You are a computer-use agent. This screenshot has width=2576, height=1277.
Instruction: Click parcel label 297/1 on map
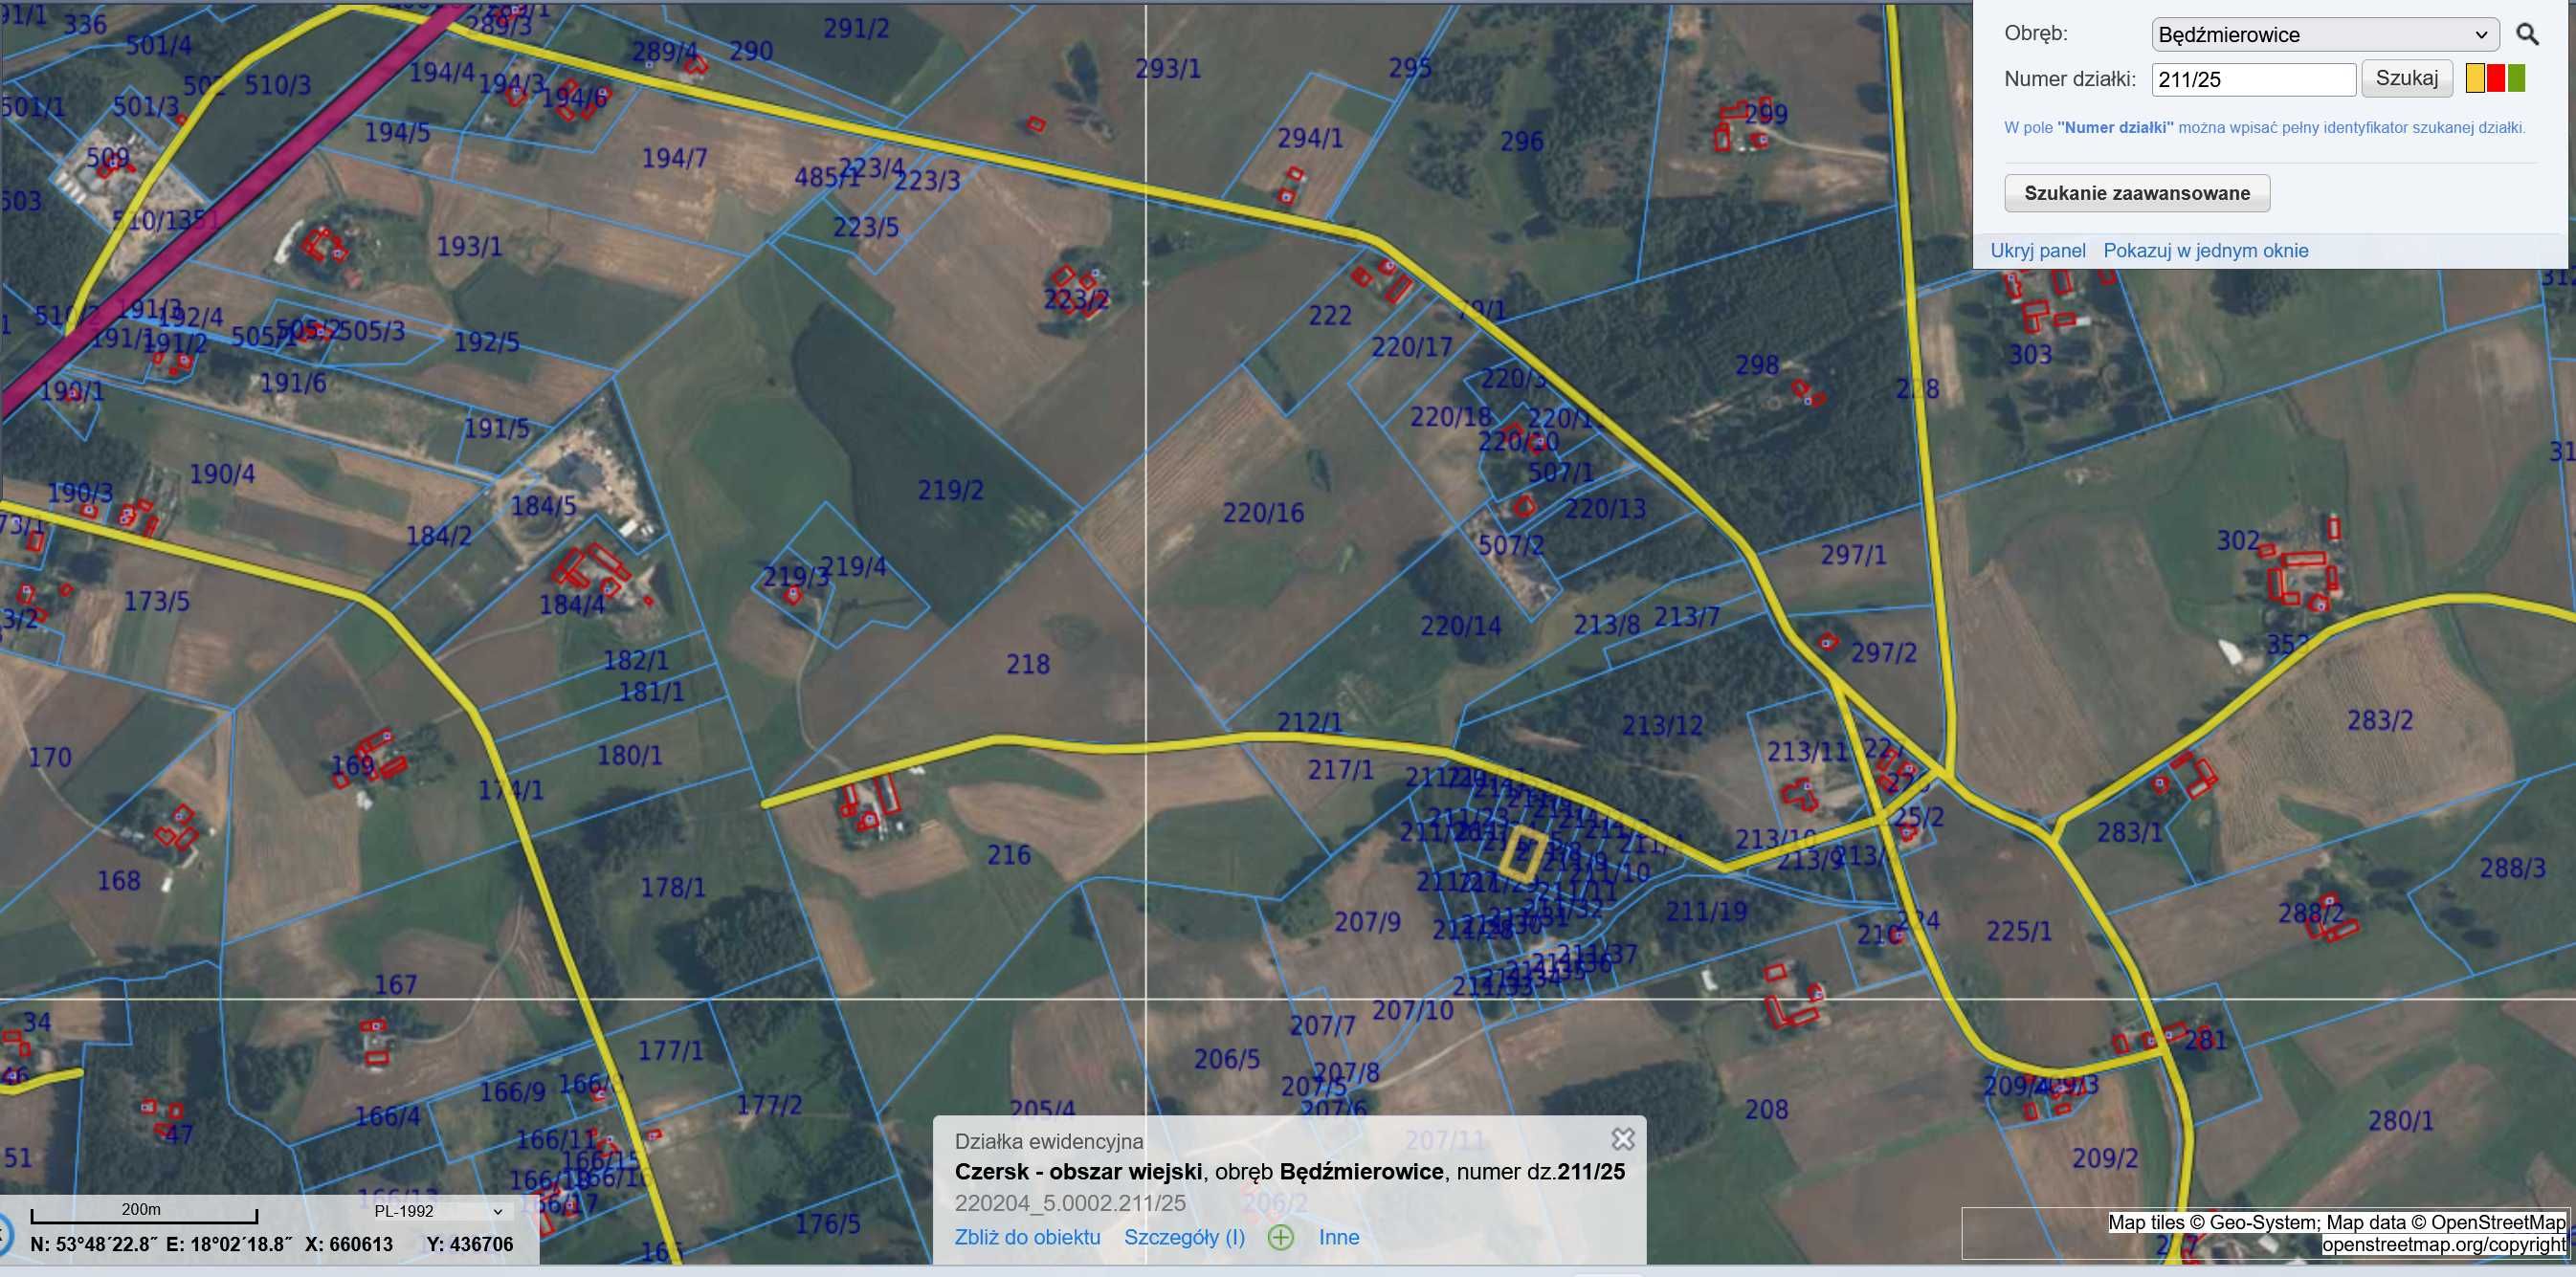1853,555
